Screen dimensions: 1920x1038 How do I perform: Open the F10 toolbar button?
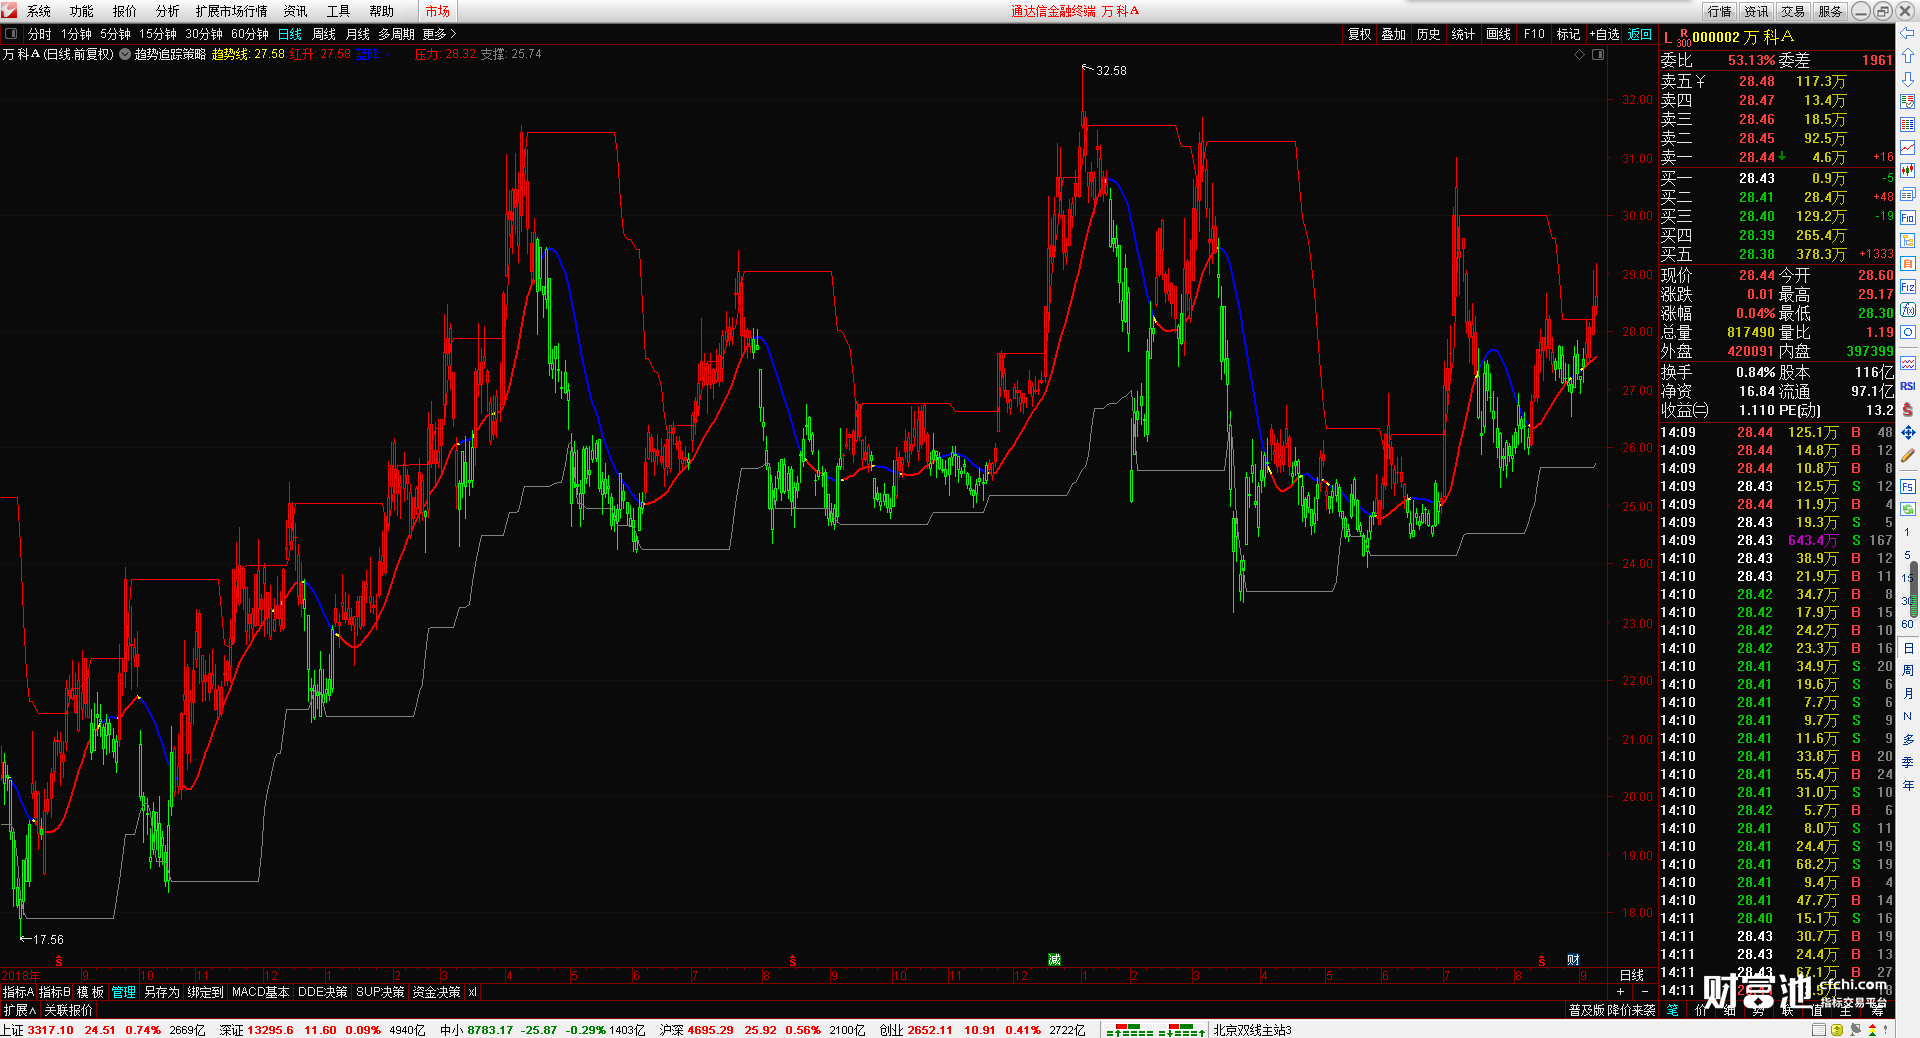[1534, 34]
